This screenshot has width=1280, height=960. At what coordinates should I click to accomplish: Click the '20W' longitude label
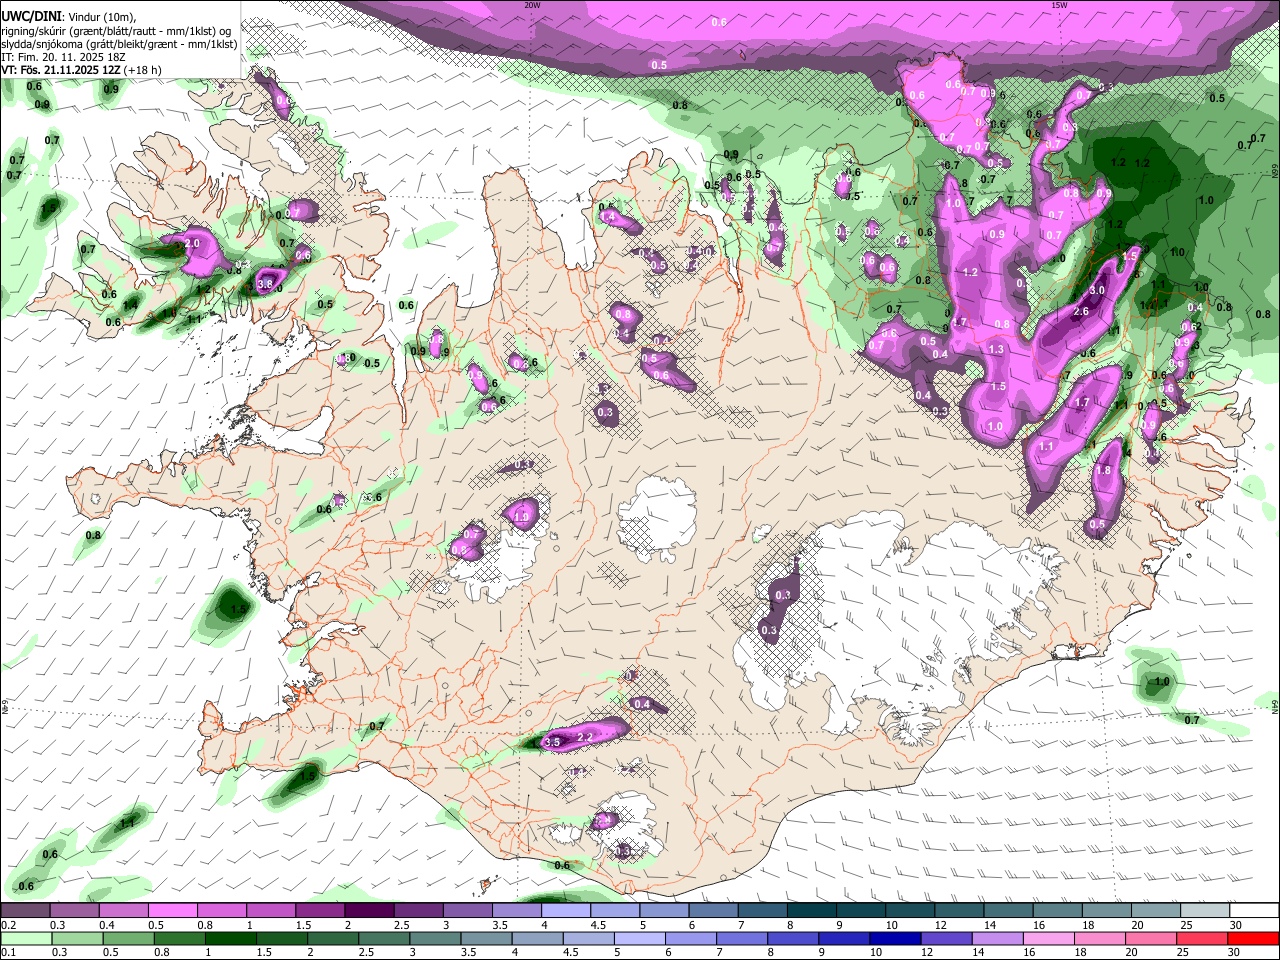tap(532, 5)
